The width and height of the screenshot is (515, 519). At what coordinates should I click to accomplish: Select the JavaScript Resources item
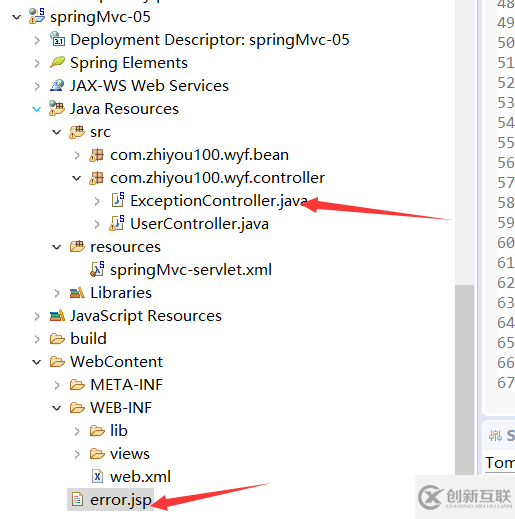pyautogui.click(x=146, y=316)
